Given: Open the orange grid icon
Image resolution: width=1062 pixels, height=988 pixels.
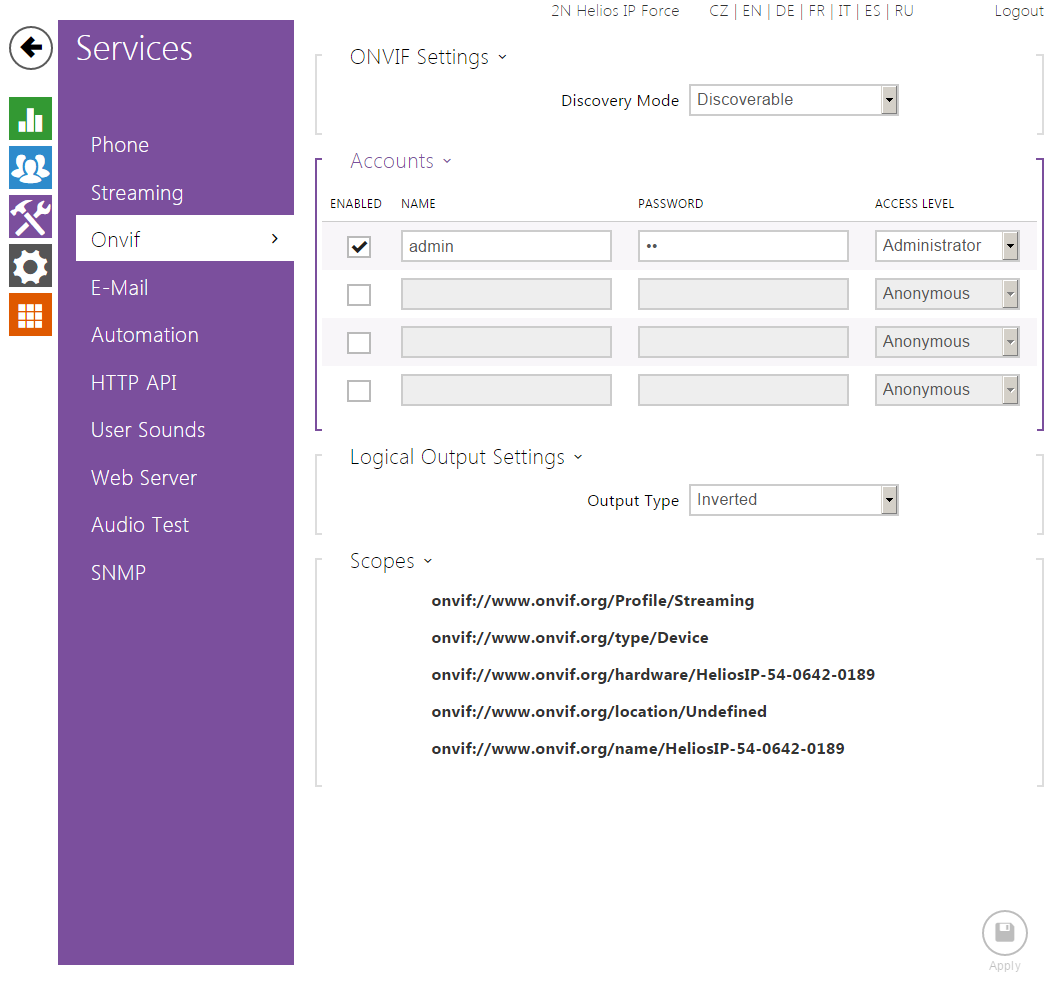Looking at the screenshot, I should click(30, 315).
